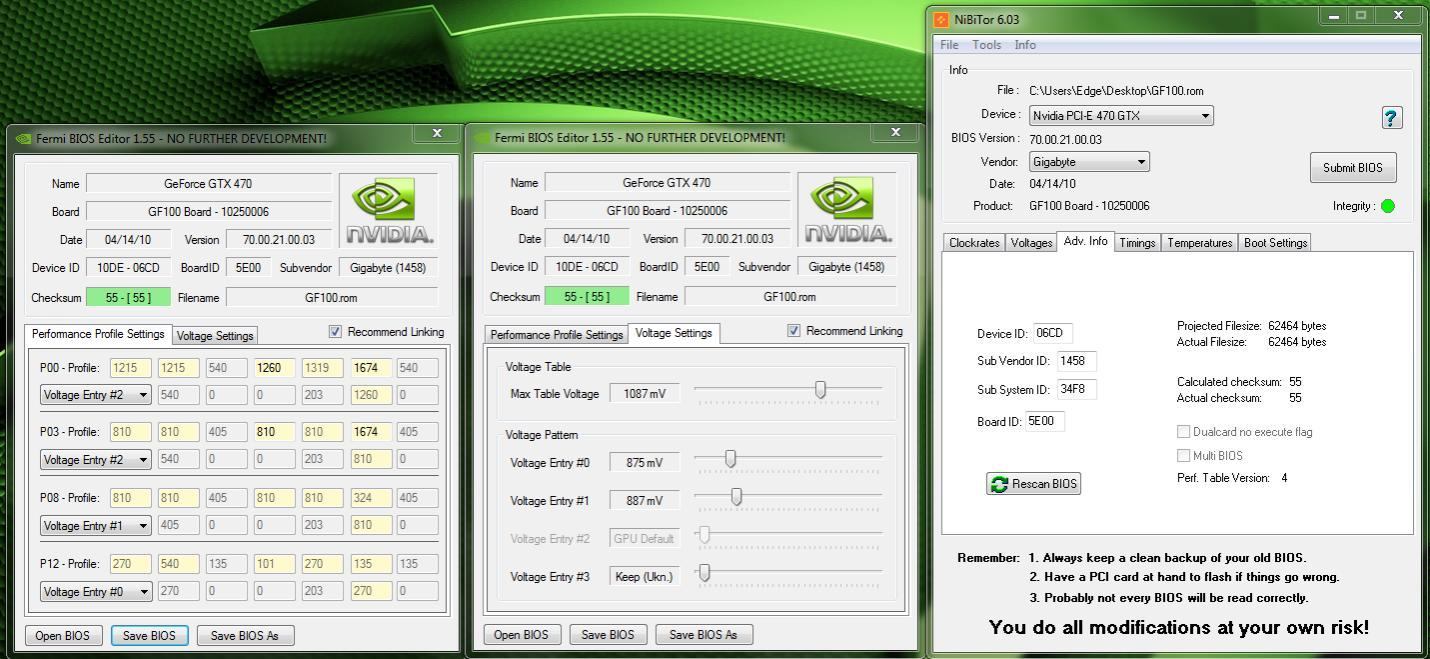The height and width of the screenshot is (659, 1430).
Task: Click the NiBiTor app icon in title bar
Action: (x=941, y=19)
